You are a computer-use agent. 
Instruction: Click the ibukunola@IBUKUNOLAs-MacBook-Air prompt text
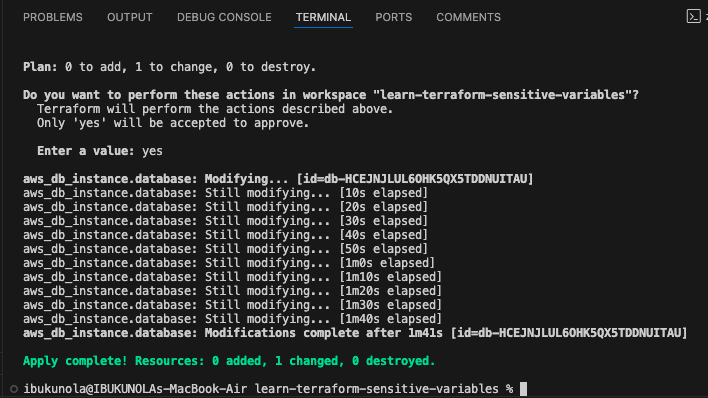click(135, 389)
